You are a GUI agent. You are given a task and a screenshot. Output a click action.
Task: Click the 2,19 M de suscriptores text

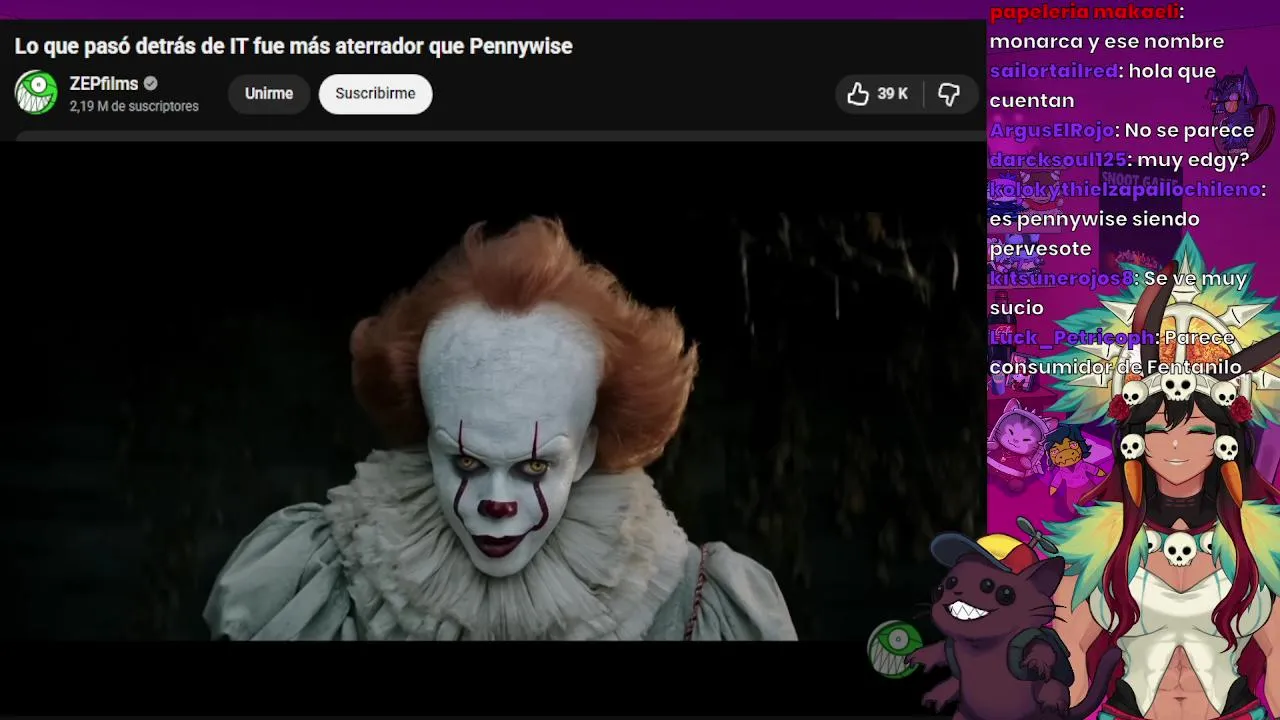(x=134, y=106)
